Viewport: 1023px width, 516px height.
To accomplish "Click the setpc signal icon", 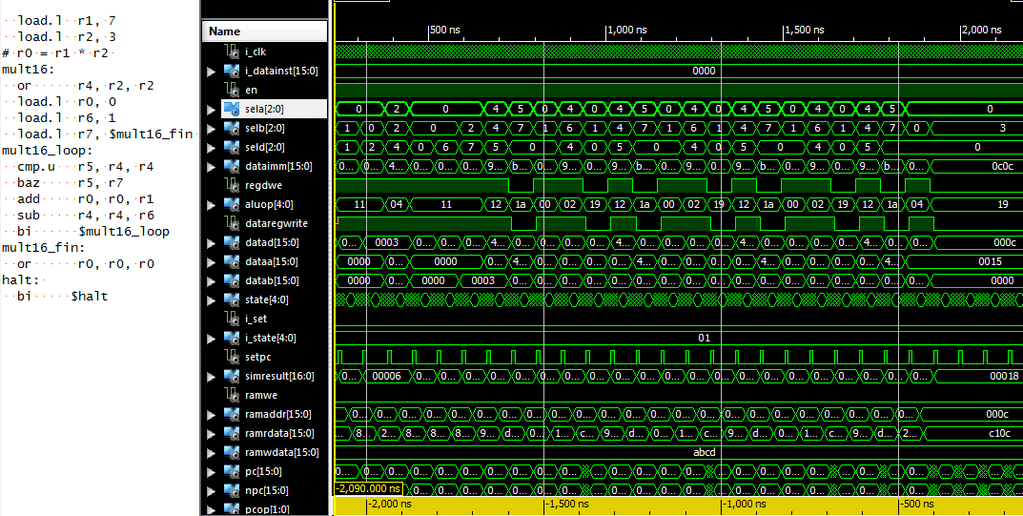I will tap(231, 357).
